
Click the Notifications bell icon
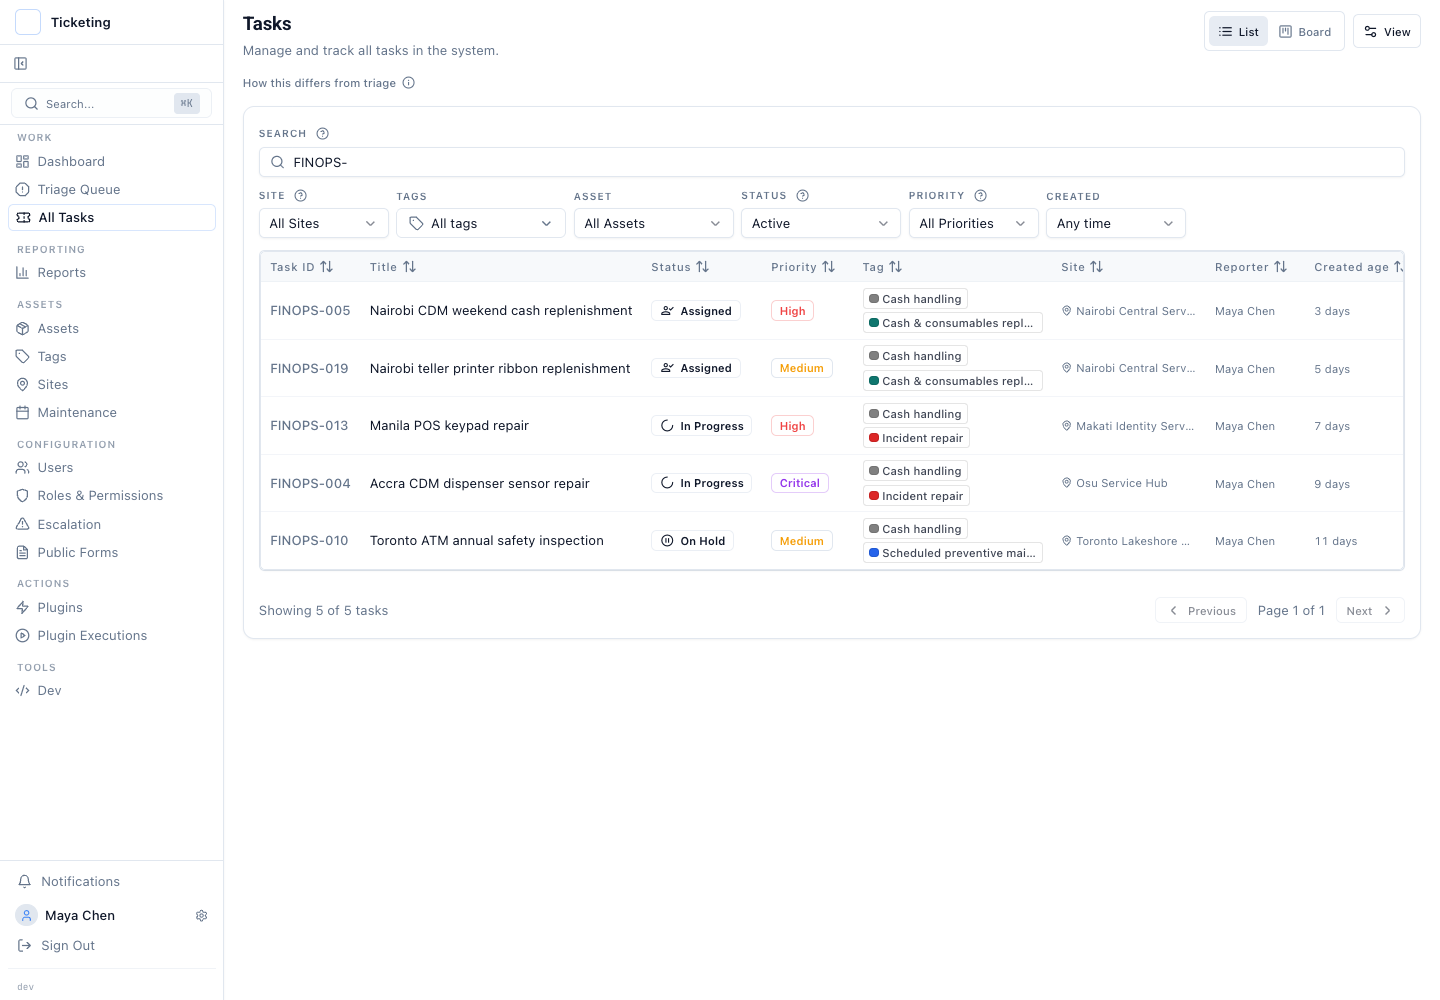coord(25,882)
